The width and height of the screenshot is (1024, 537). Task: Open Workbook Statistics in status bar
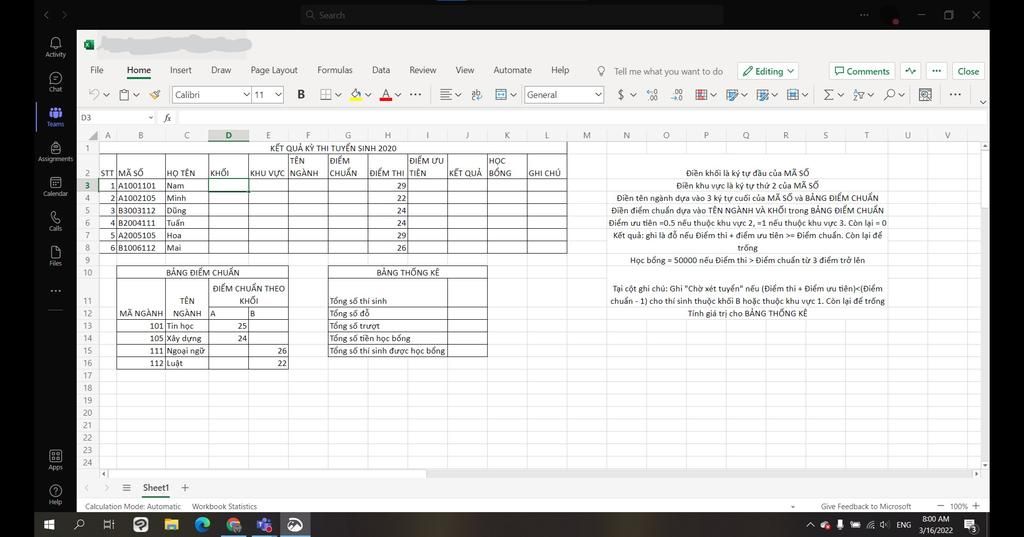click(x=224, y=506)
